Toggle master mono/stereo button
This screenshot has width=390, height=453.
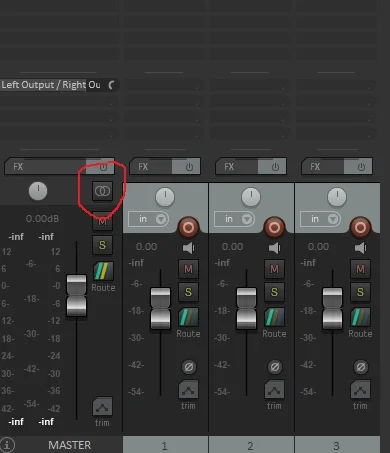point(102,191)
